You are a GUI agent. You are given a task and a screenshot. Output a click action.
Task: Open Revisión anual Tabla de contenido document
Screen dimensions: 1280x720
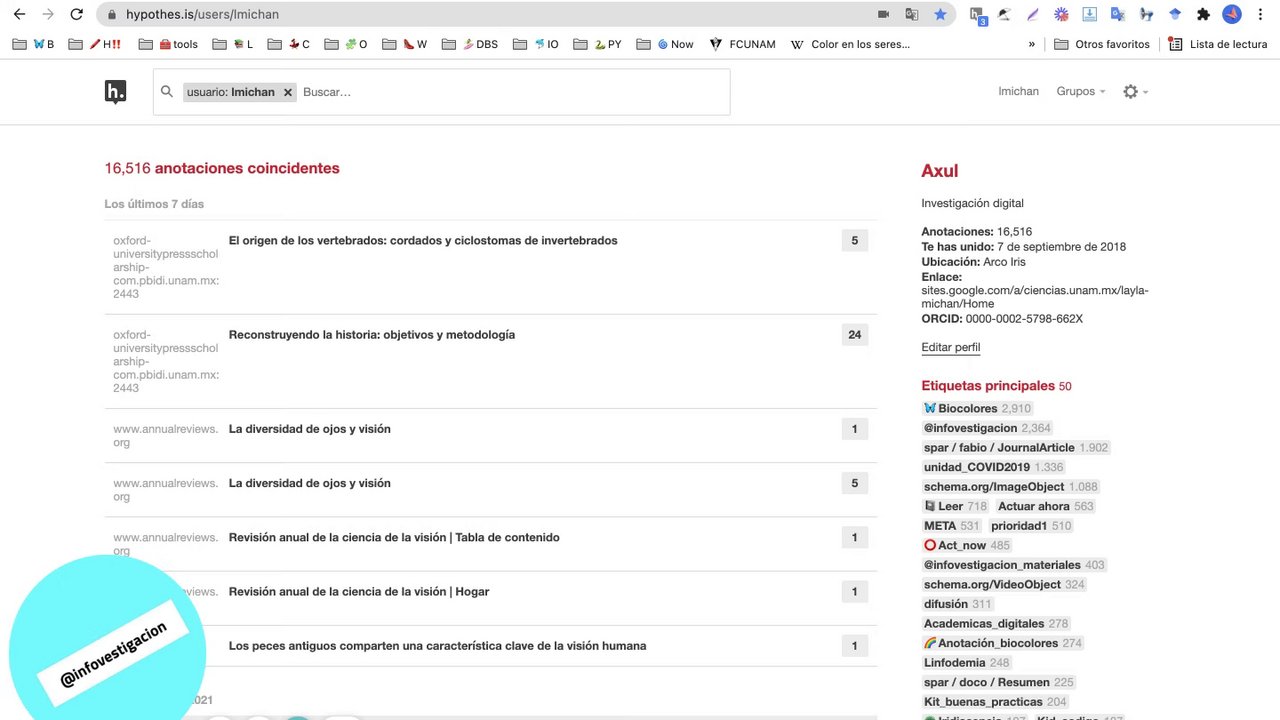click(394, 537)
